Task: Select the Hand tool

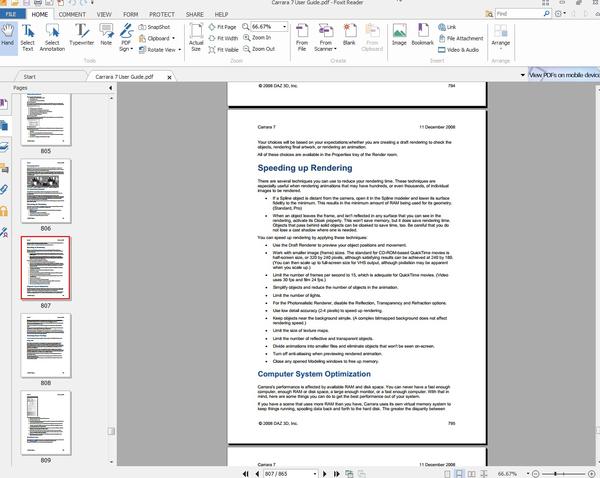Action: [x=8, y=37]
